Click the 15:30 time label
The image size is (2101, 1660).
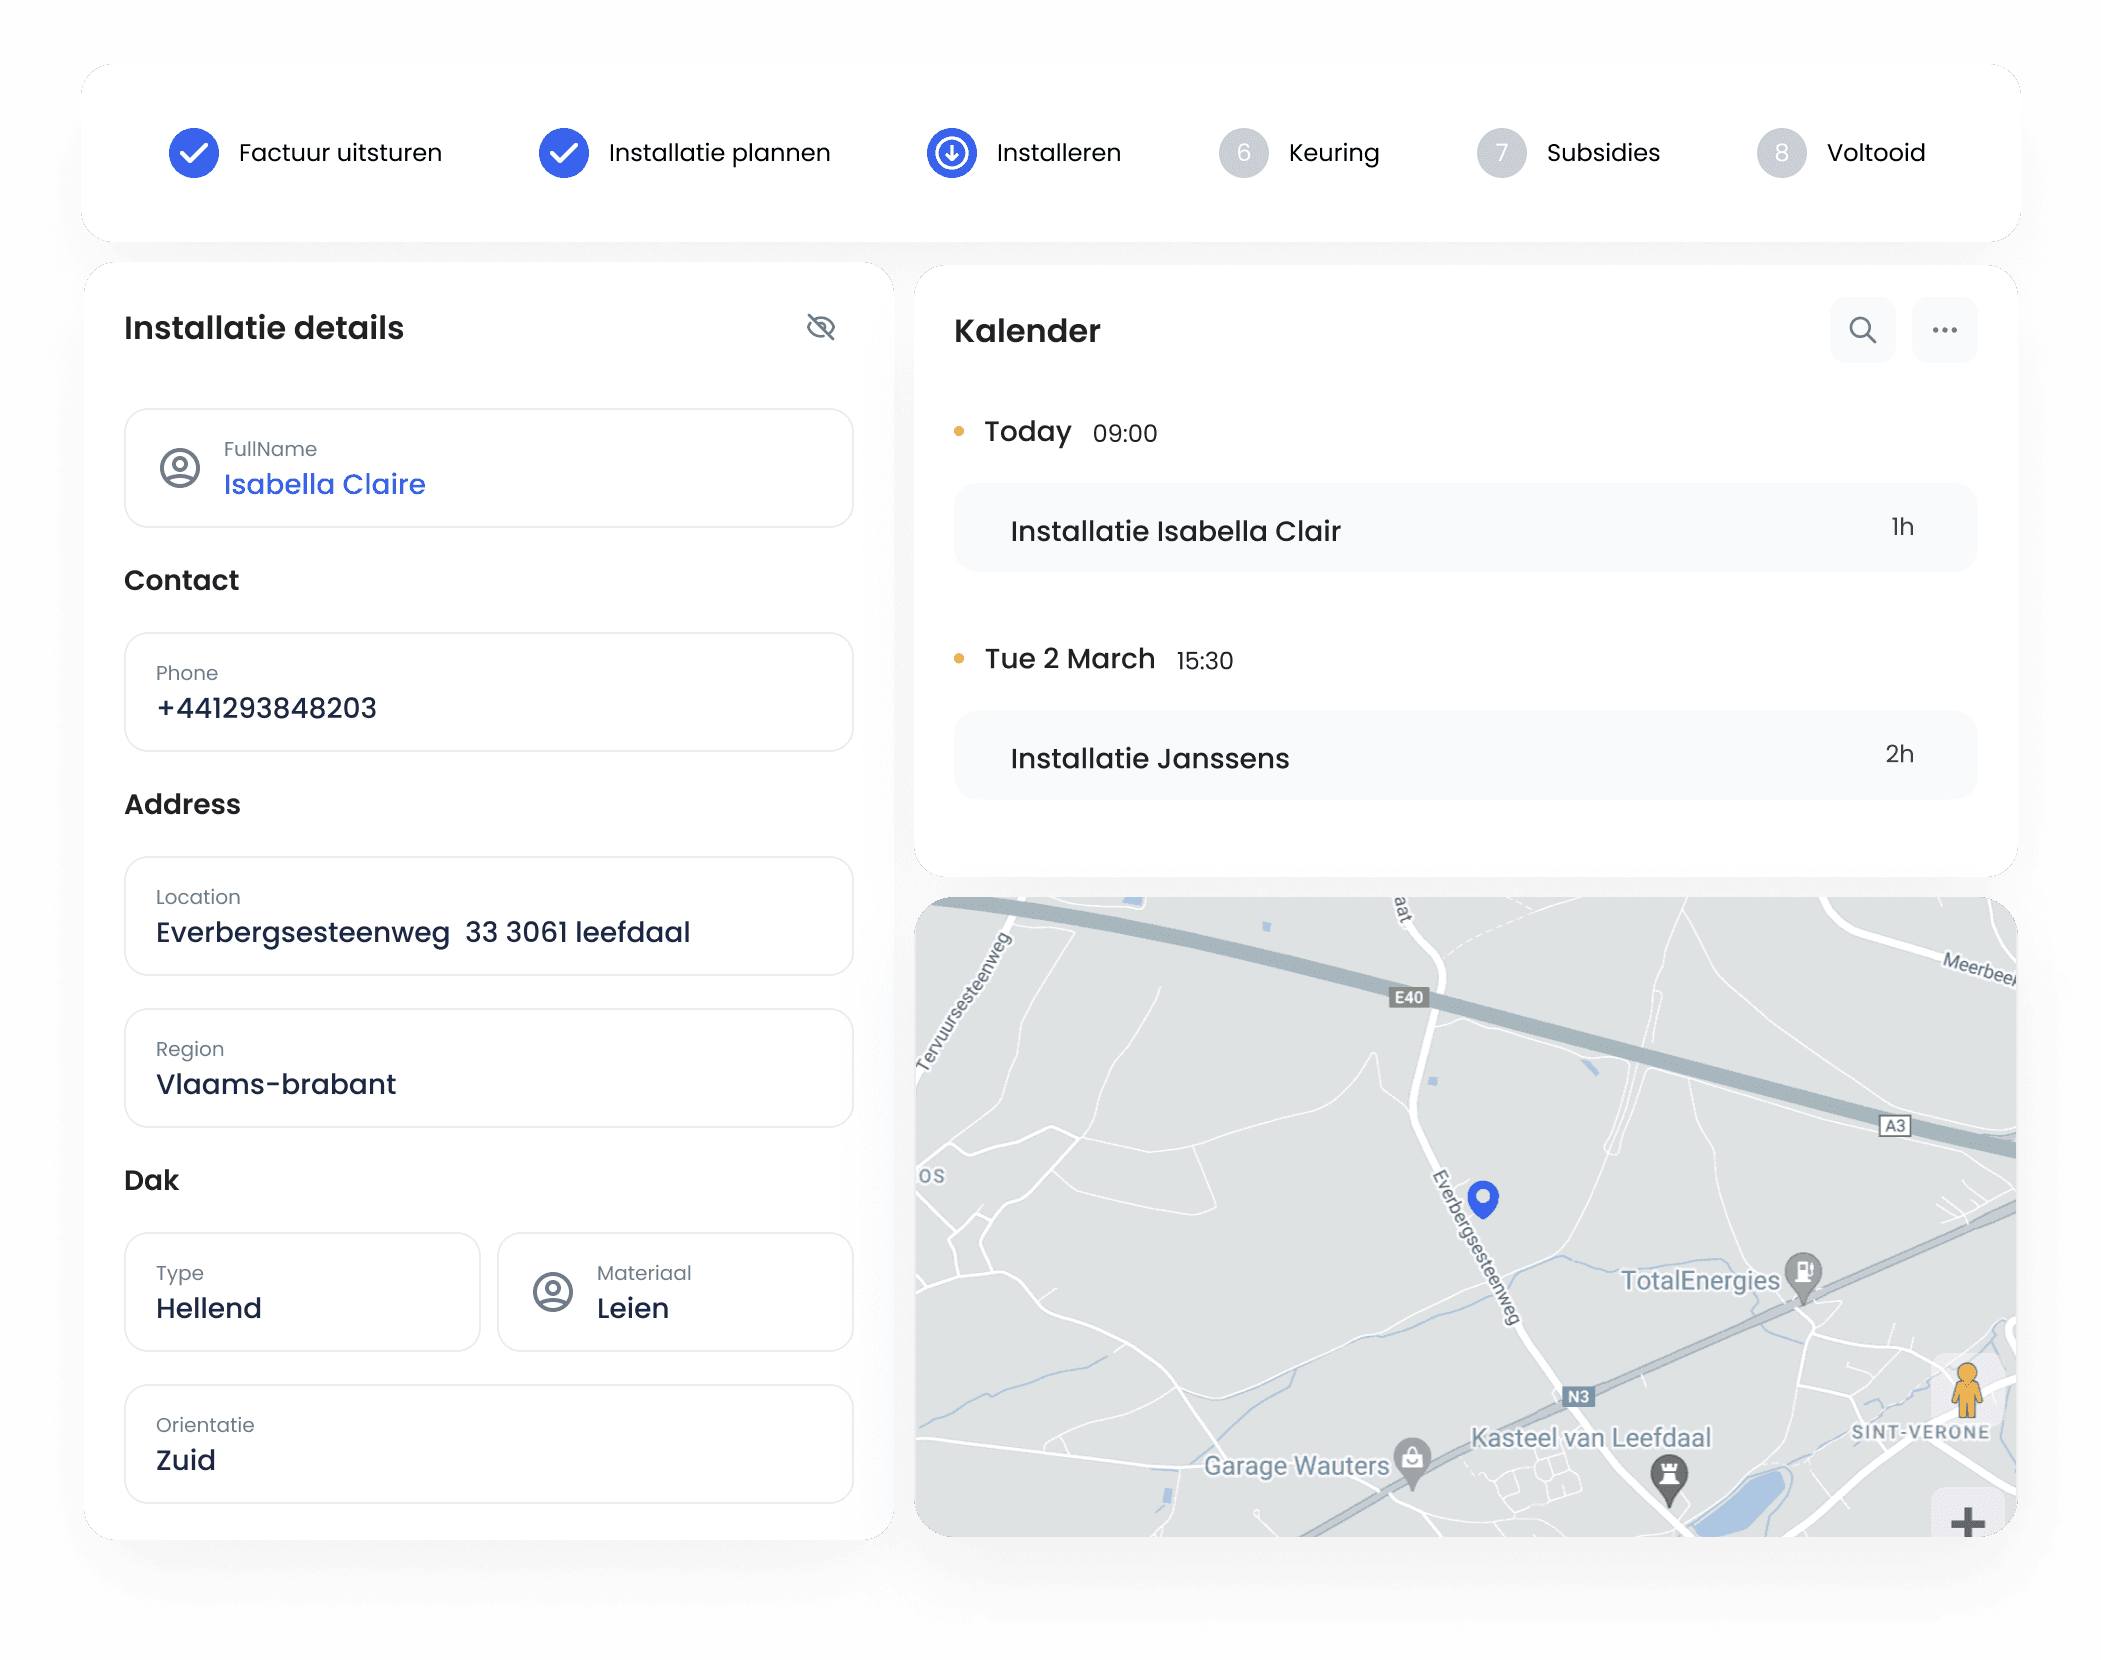click(x=1205, y=661)
